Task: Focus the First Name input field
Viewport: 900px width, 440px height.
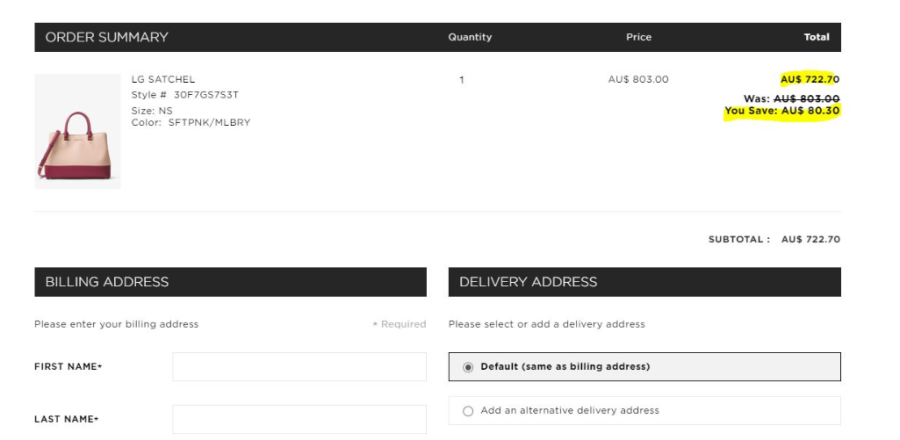Action: [x=299, y=367]
